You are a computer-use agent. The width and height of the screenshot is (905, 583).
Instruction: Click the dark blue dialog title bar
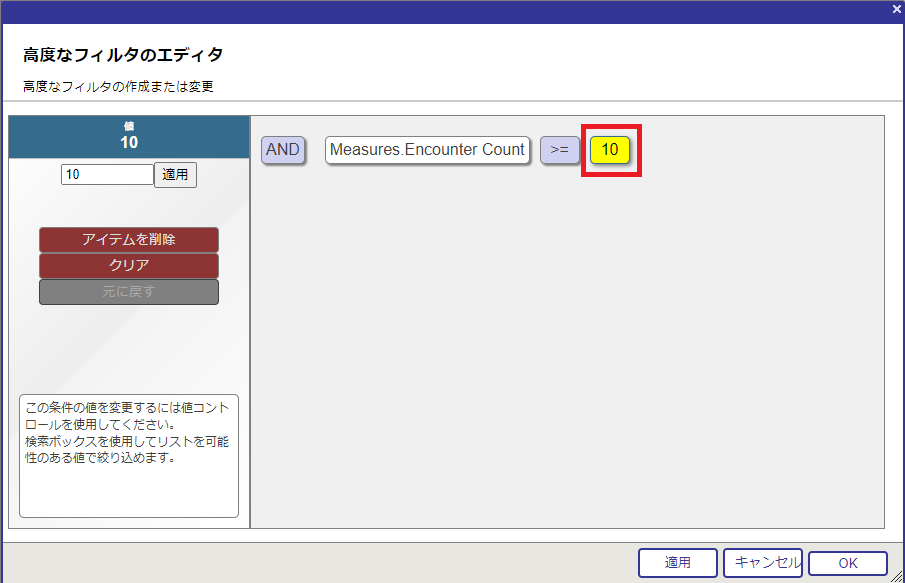[x=450, y=10]
